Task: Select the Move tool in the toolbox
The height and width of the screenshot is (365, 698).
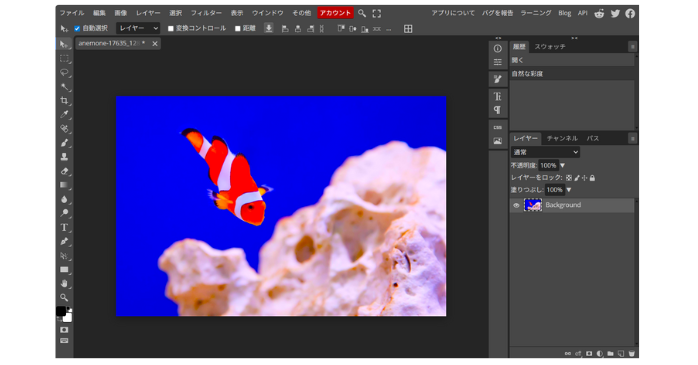Action: (x=64, y=45)
